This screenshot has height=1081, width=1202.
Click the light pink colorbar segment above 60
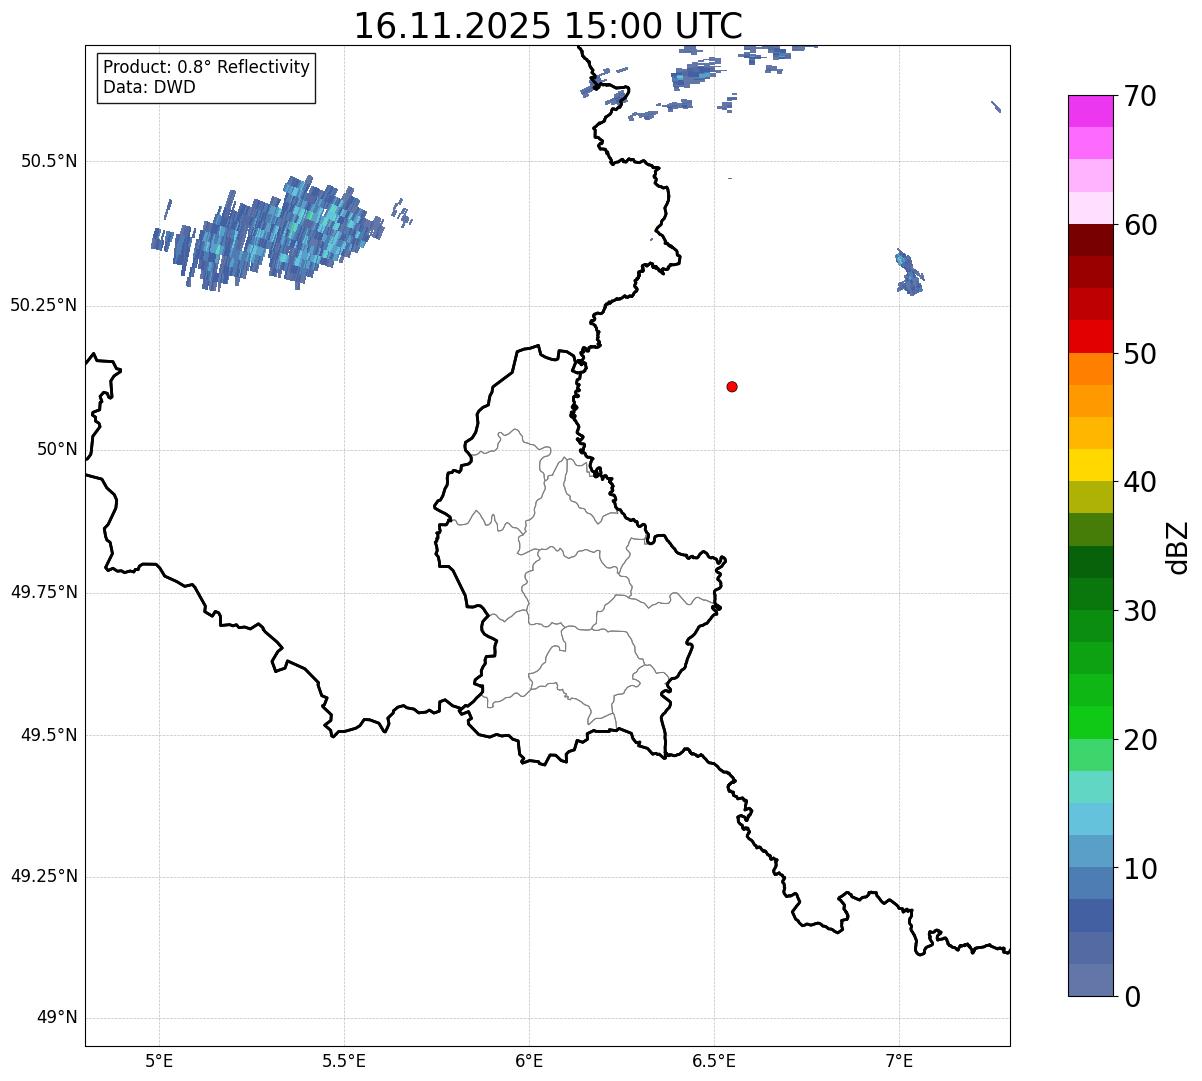point(1091,208)
